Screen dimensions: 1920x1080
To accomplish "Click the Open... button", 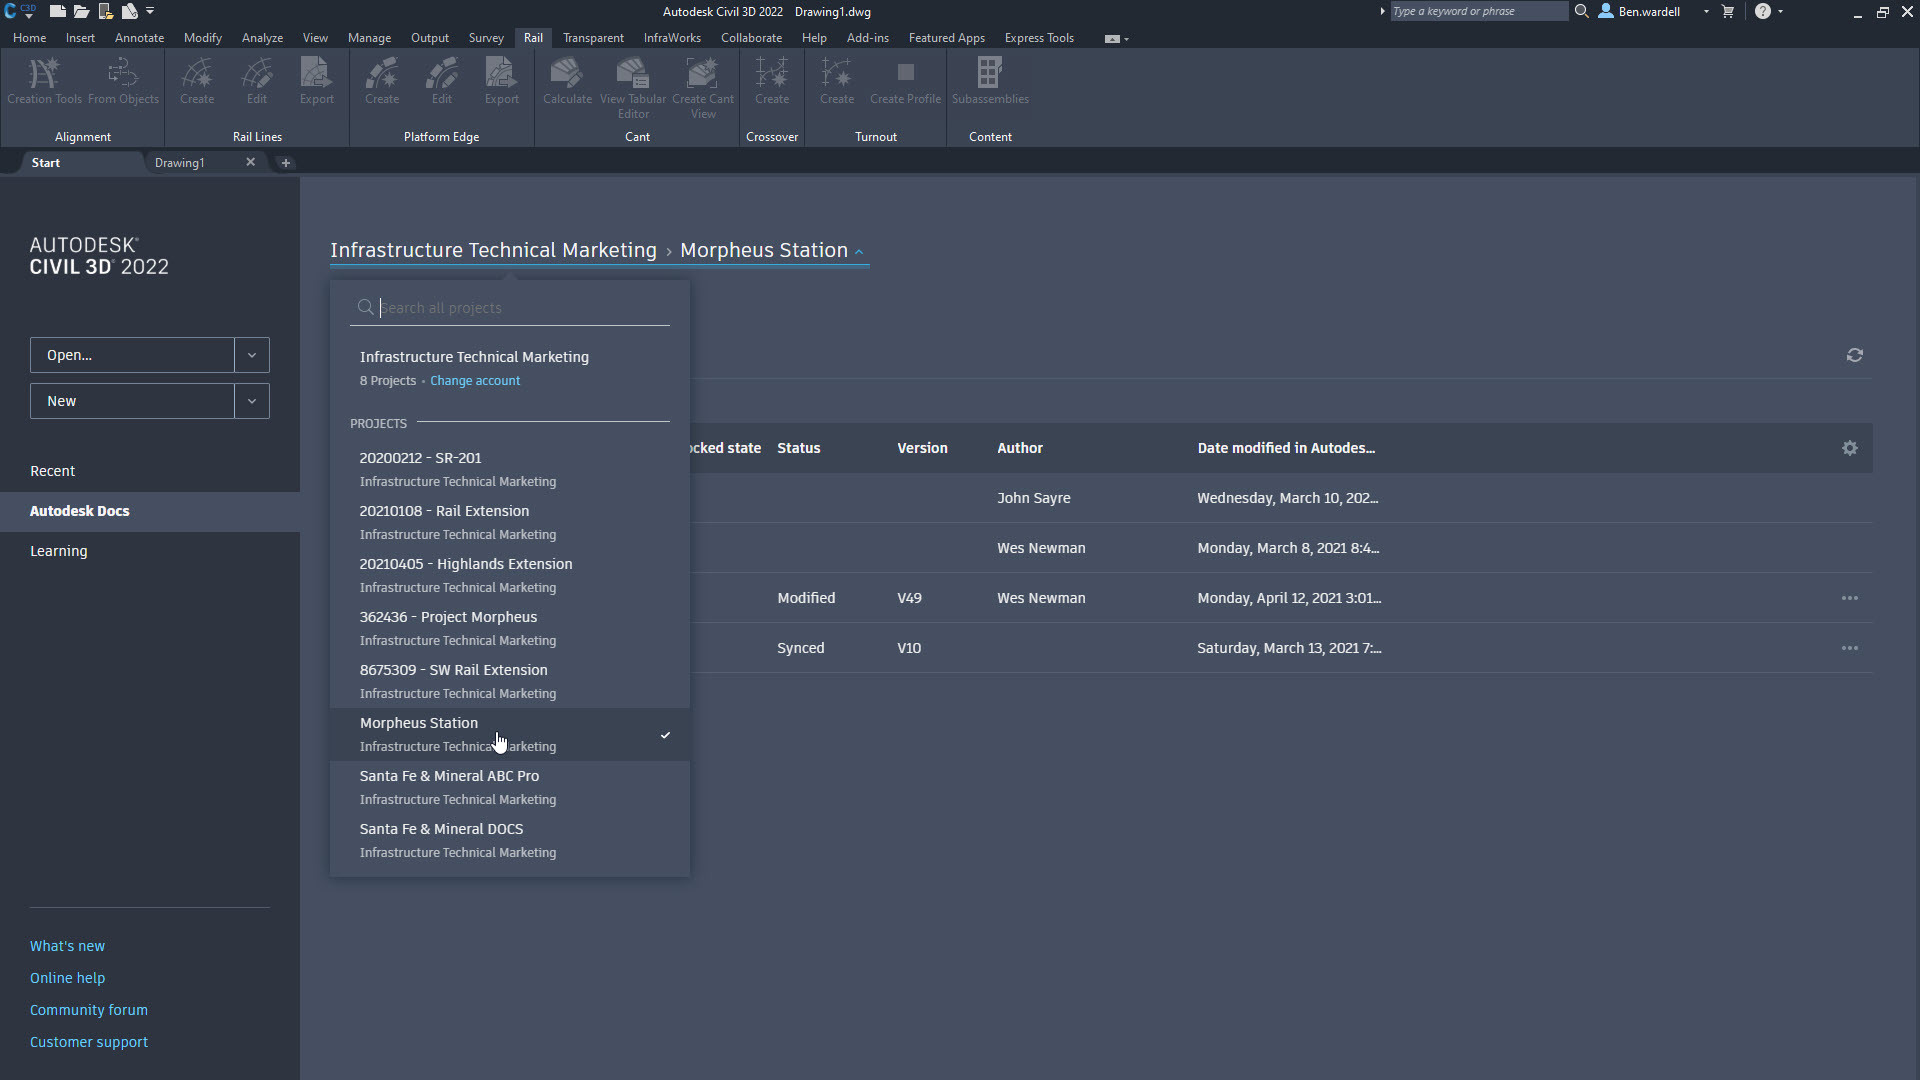I will pos(132,355).
